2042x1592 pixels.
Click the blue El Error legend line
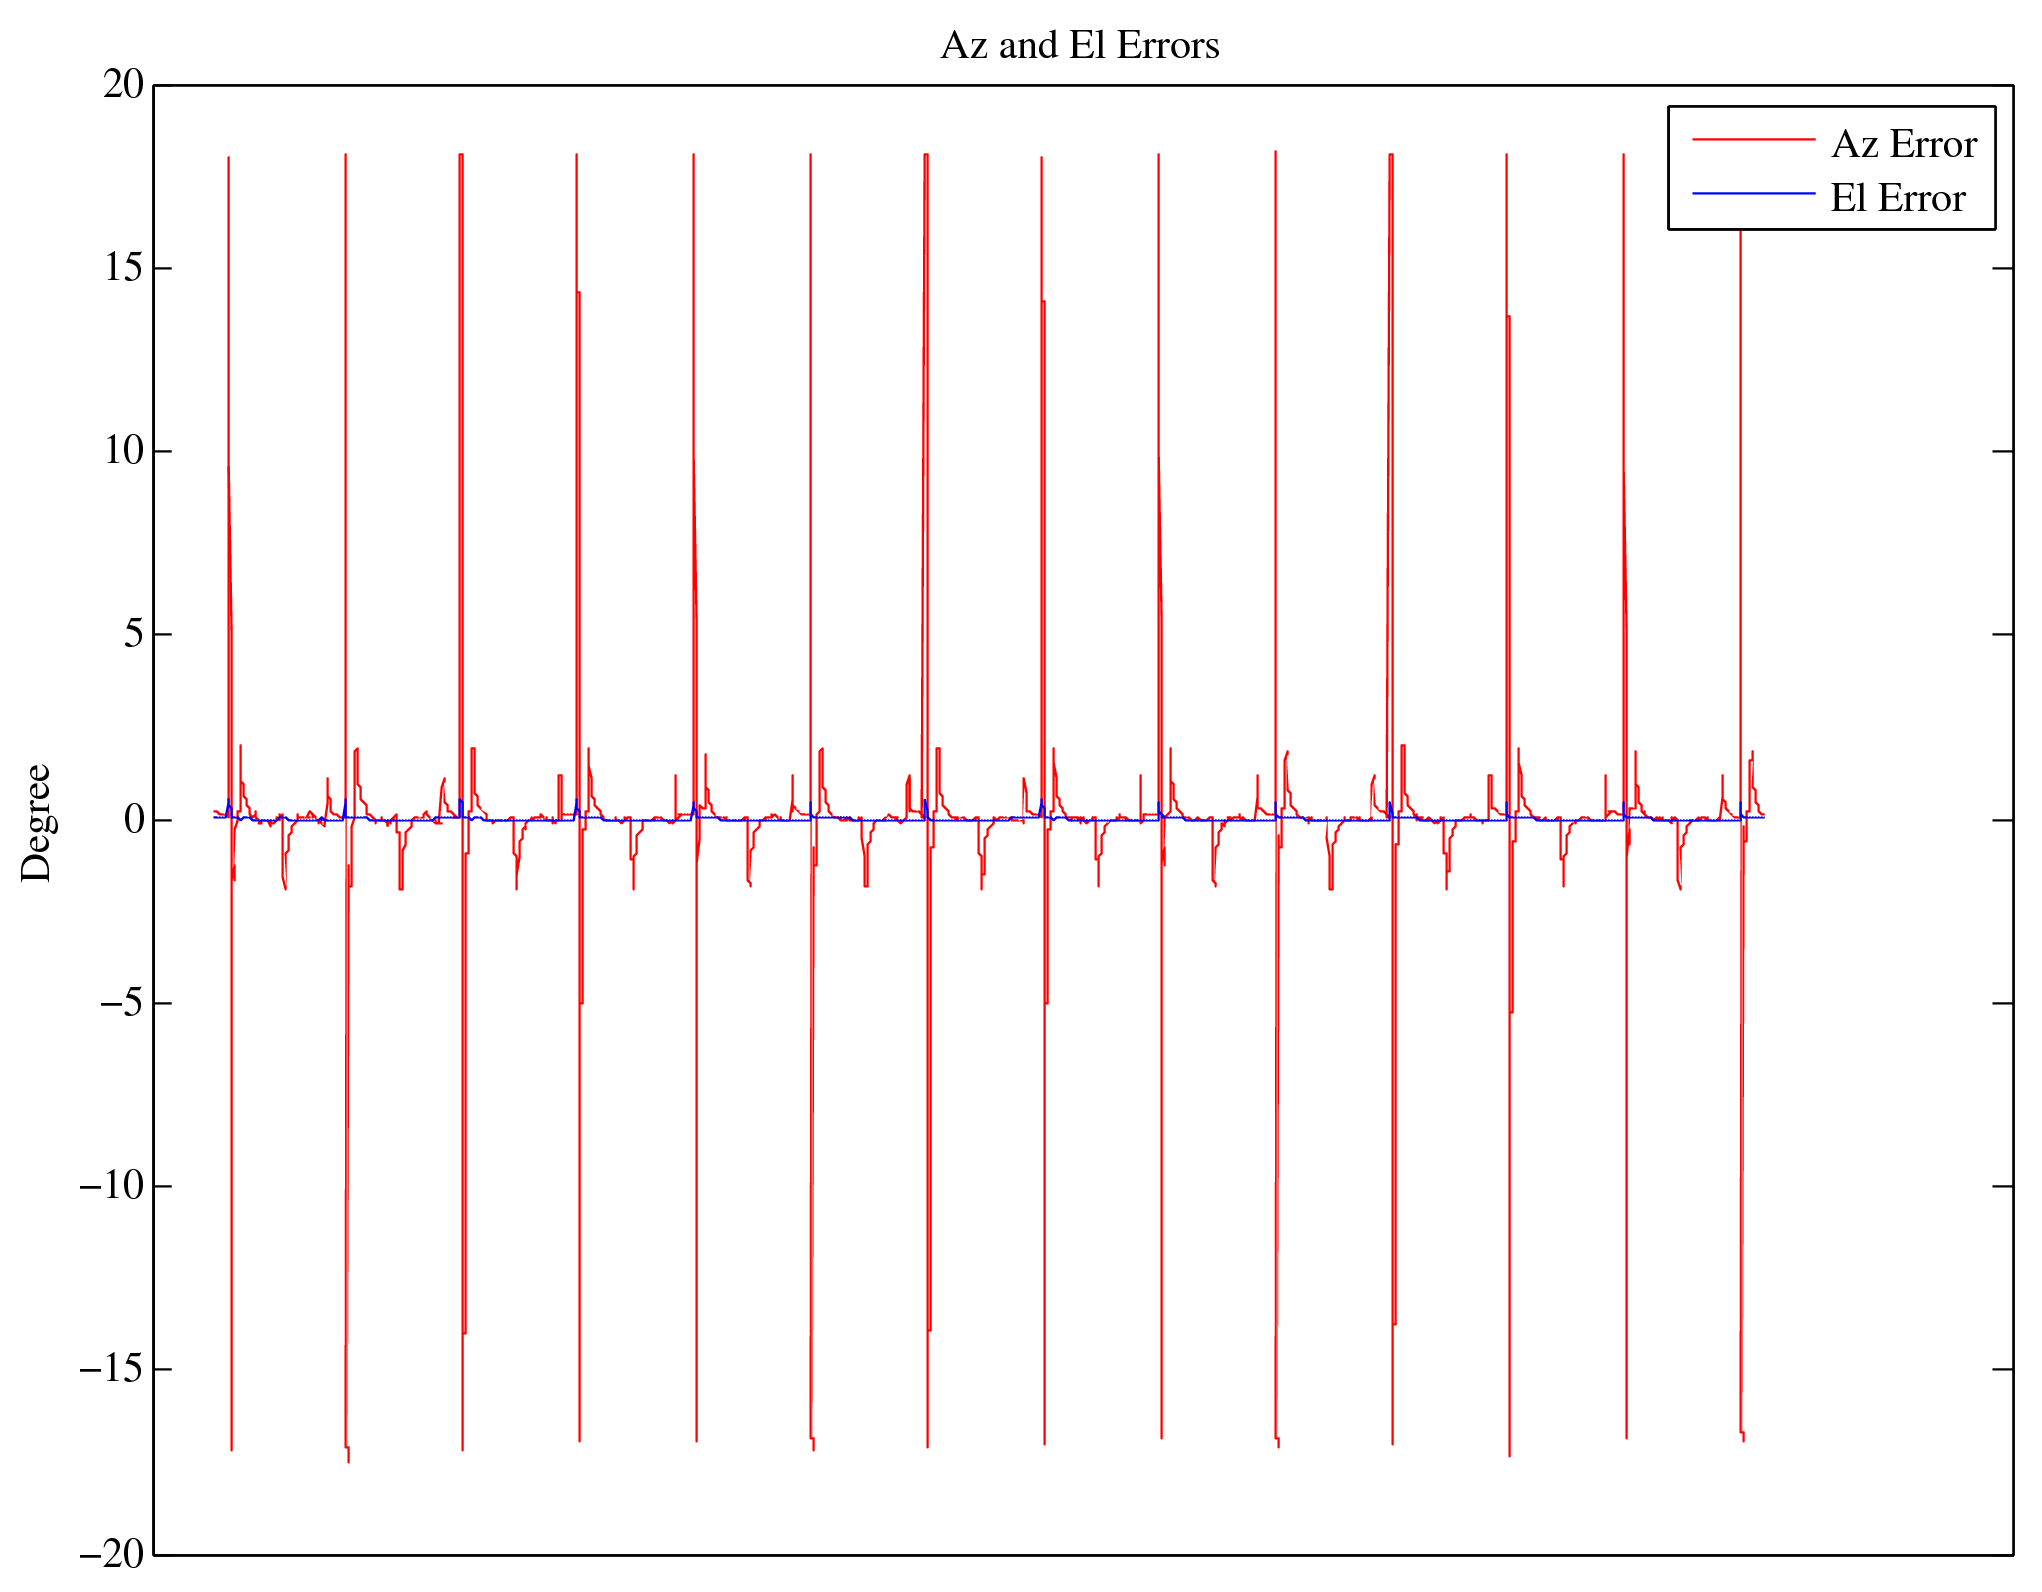pos(1752,194)
